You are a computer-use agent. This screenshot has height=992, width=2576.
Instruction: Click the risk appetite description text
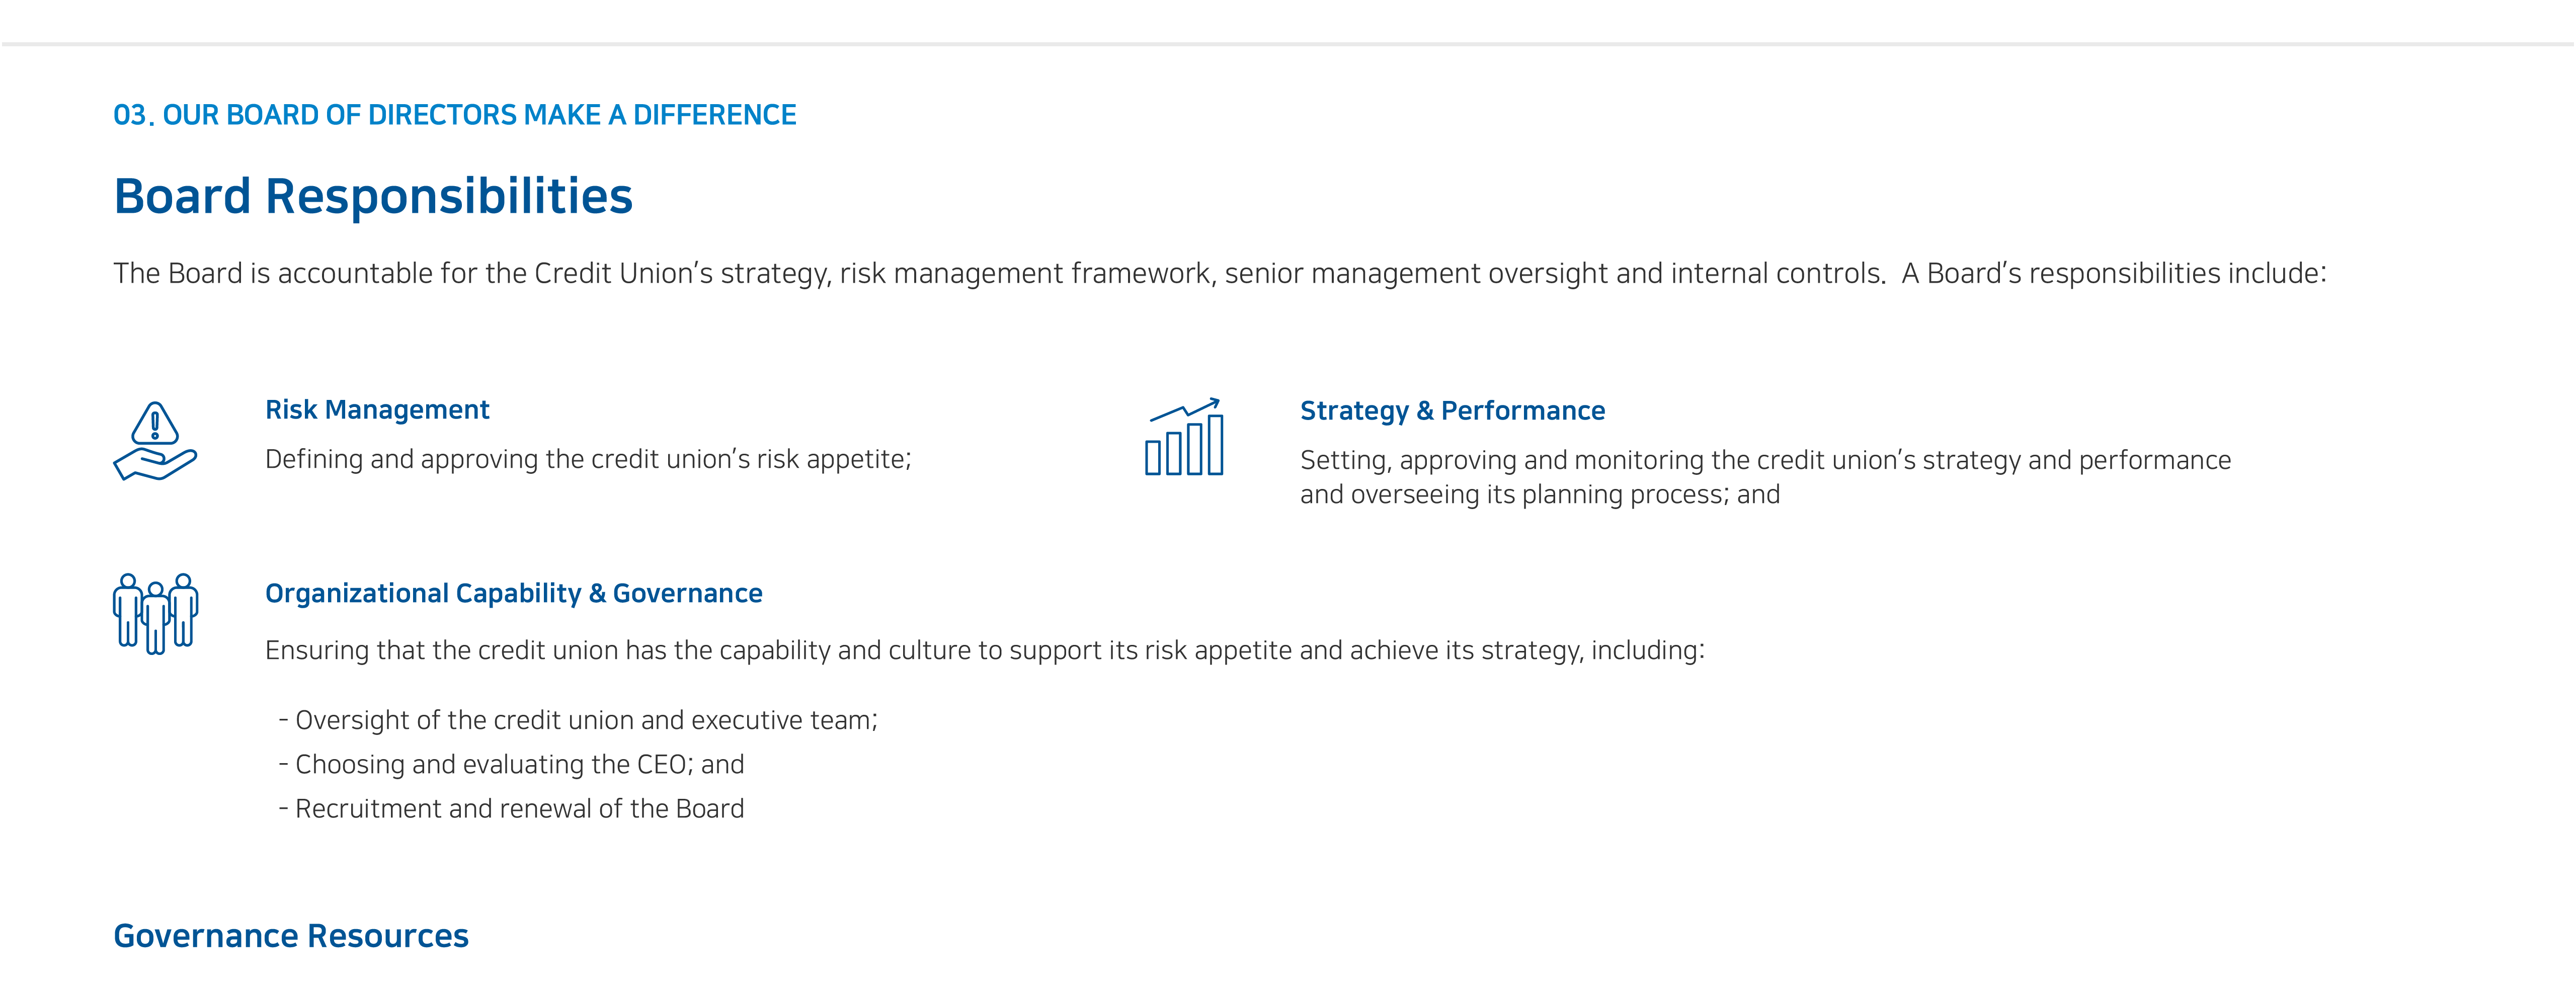click(588, 459)
